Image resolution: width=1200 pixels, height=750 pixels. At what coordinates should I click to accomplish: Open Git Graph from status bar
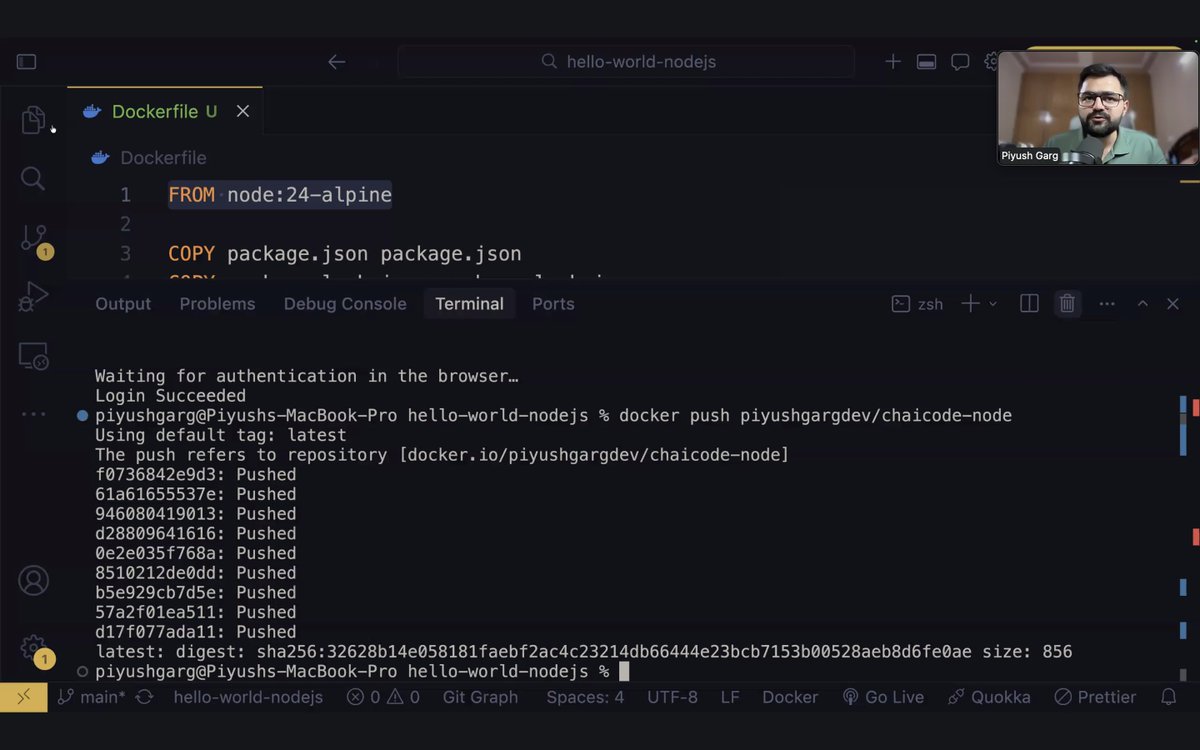tap(480, 697)
